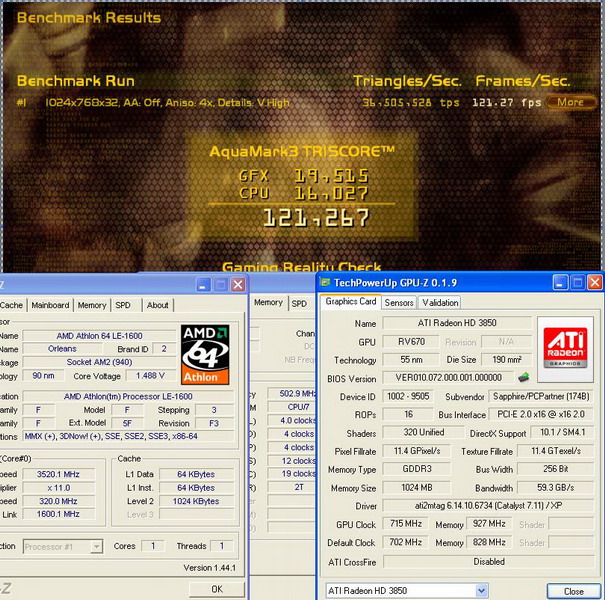Screen dimensions: 605x600
Task: Click the Disabled ATI CrossFire field
Action: 488,561
